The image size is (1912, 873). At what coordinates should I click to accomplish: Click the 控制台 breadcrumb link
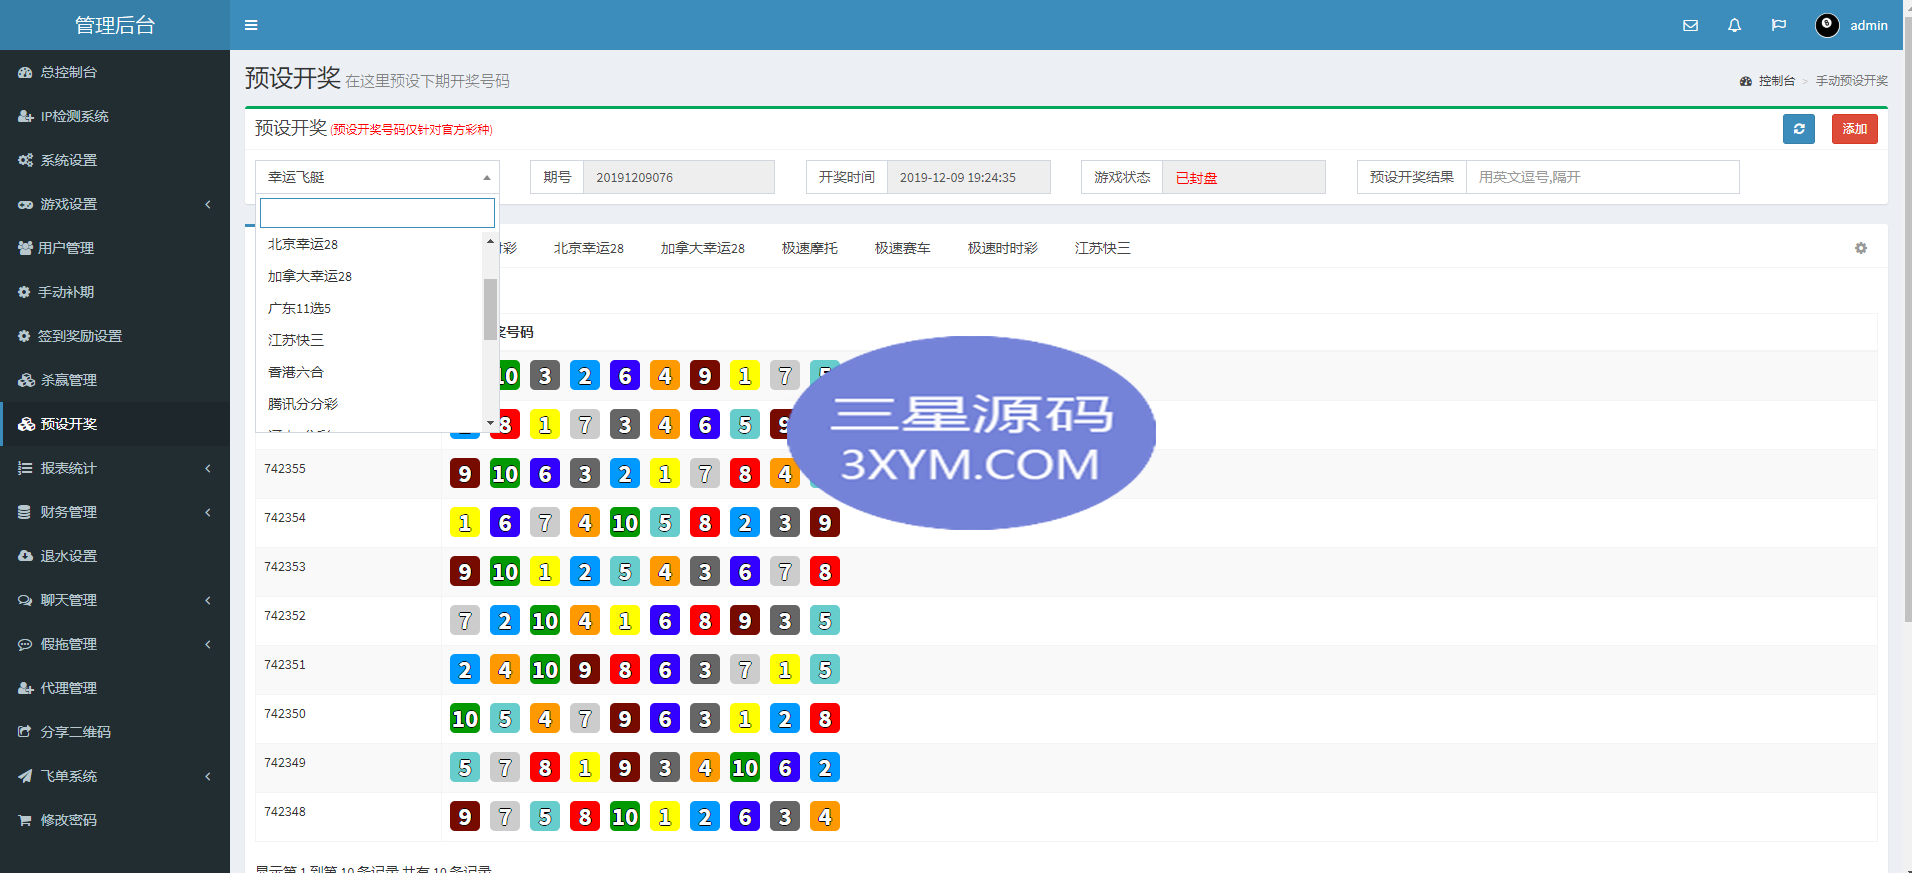(x=1776, y=81)
